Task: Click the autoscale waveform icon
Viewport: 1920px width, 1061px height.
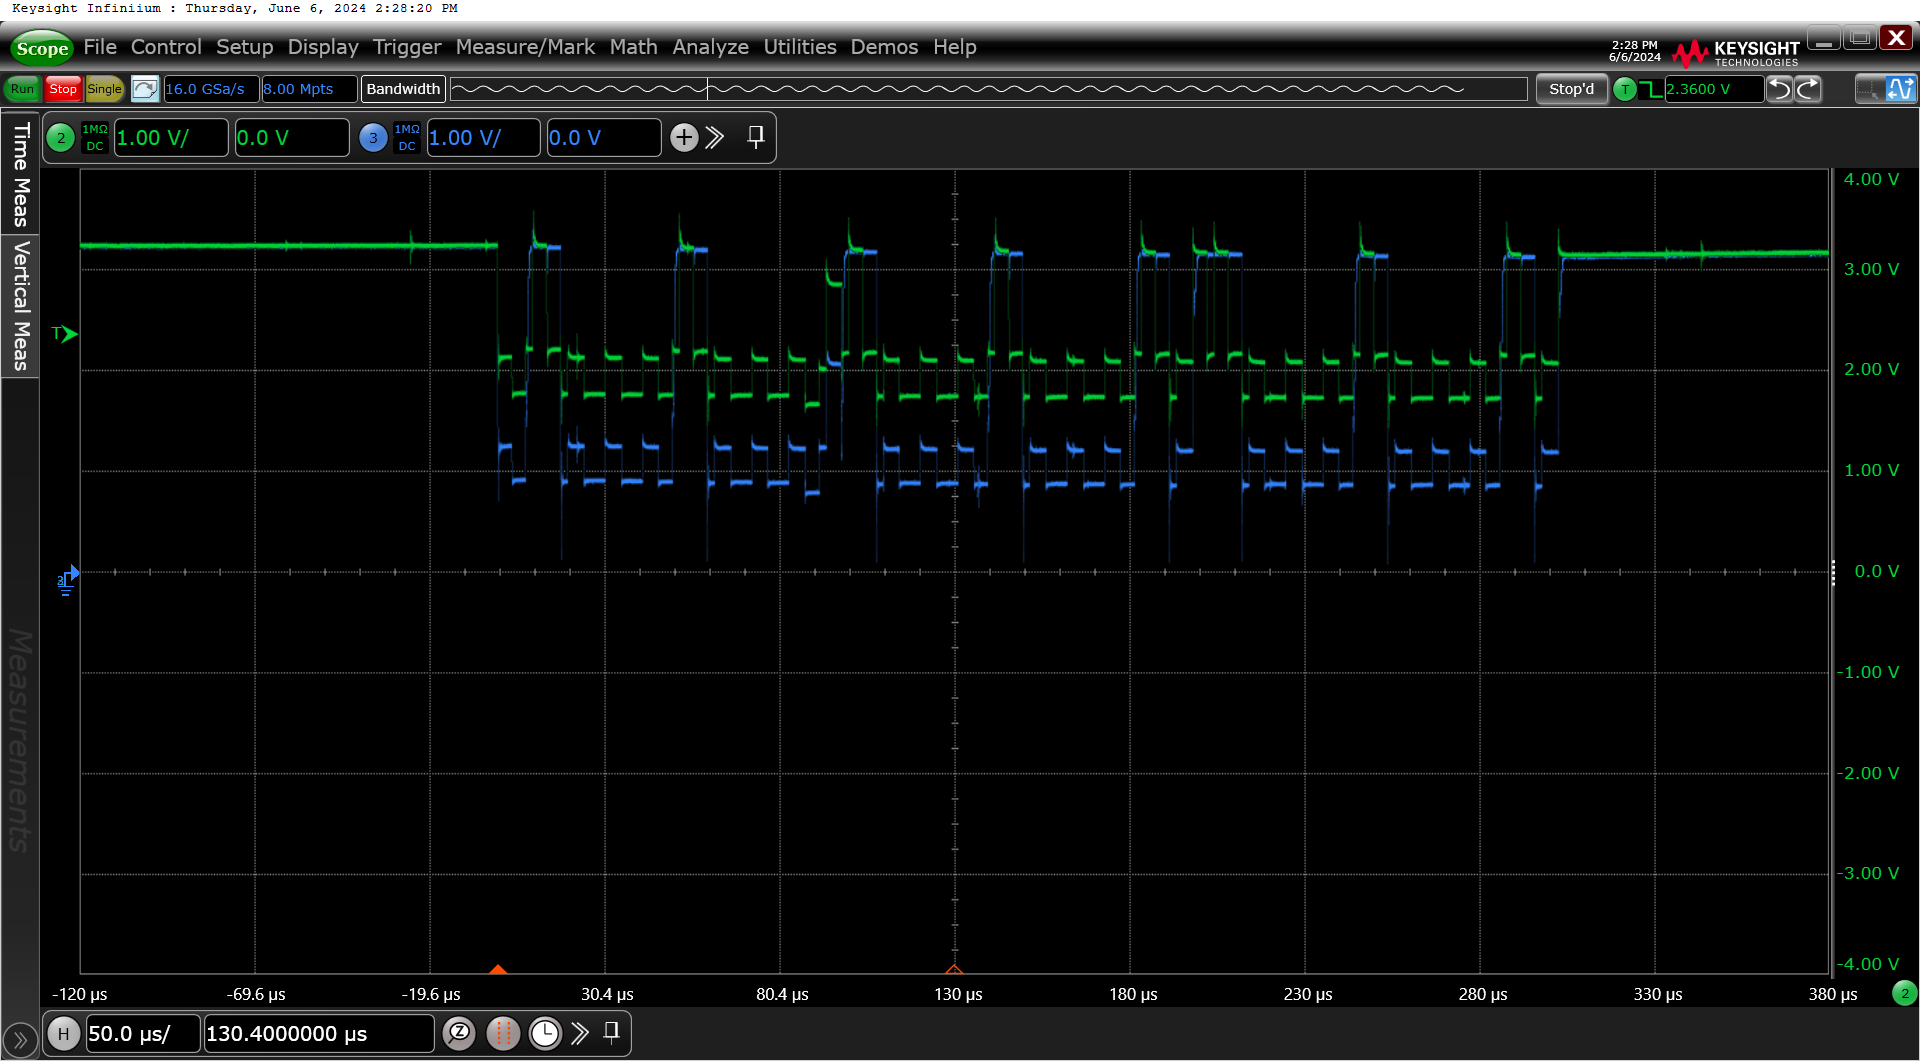Action: coord(145,89)
